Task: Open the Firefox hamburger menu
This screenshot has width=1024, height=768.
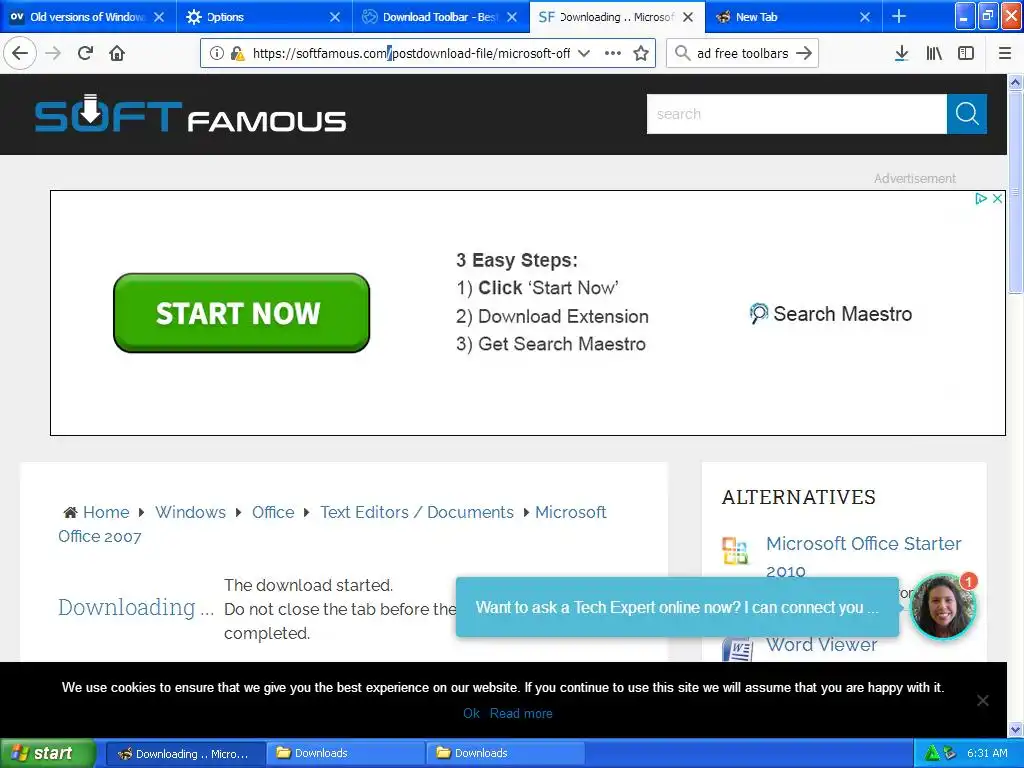Action: [x=1005, y=53]
